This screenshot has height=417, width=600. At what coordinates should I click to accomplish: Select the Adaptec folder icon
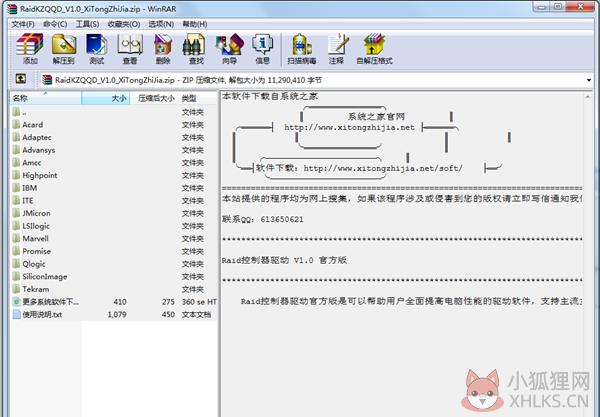coord(16,137)
